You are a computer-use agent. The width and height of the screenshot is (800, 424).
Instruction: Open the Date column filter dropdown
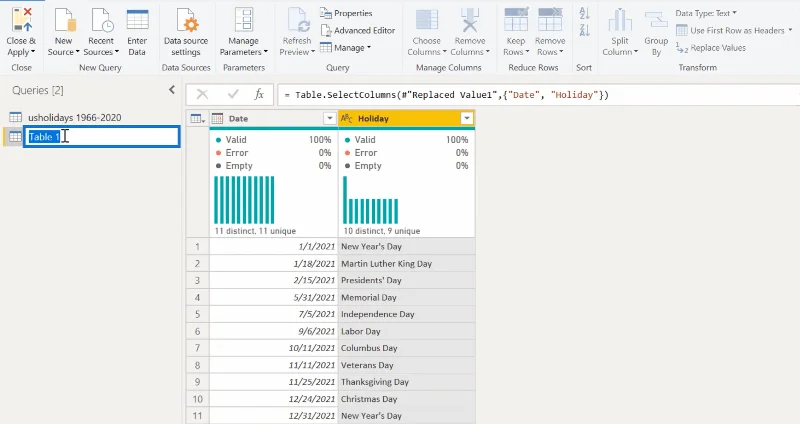pos(330,119)
